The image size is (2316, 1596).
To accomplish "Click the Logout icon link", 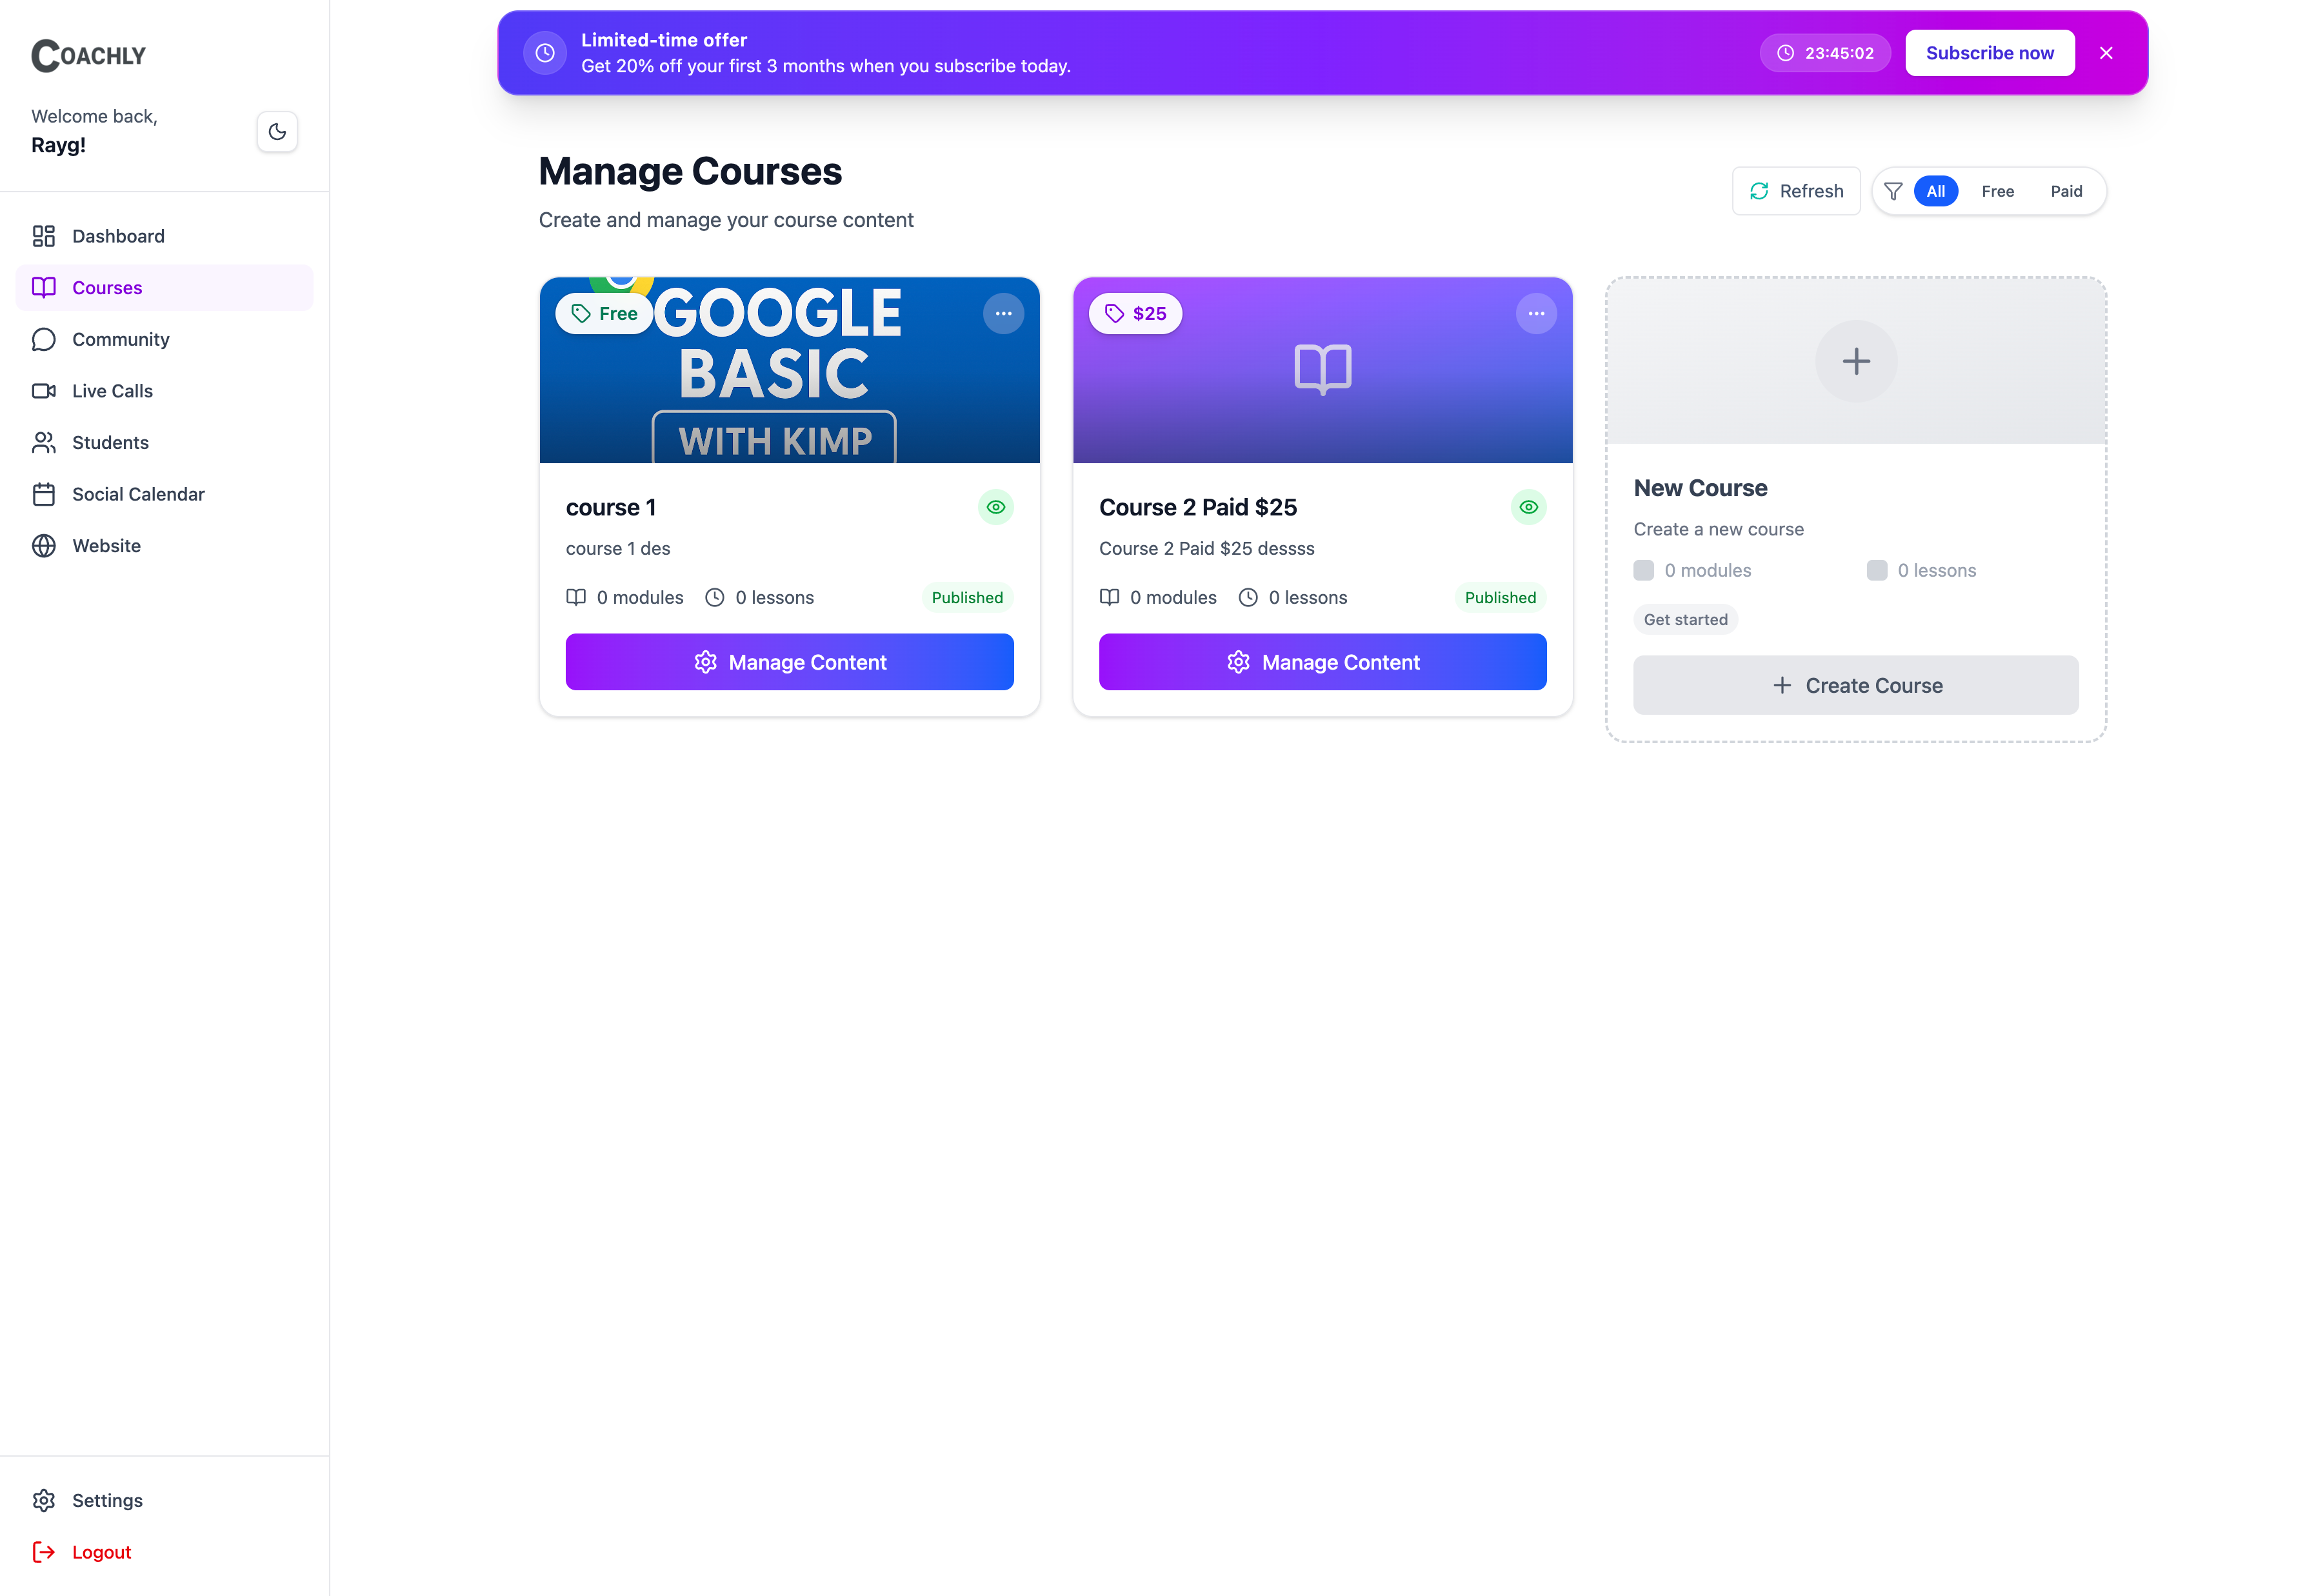I will [44, 1552].
